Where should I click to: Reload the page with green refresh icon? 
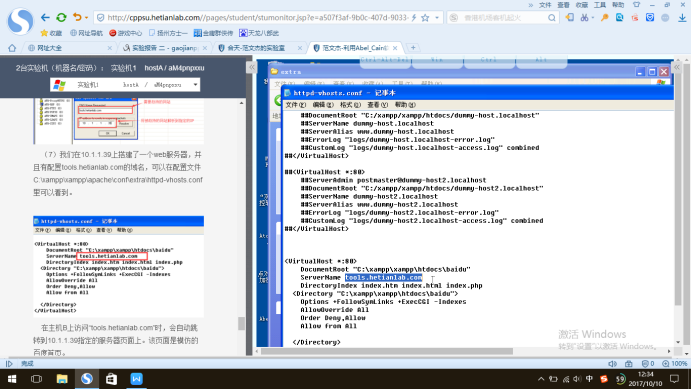[x=61, y=18]
